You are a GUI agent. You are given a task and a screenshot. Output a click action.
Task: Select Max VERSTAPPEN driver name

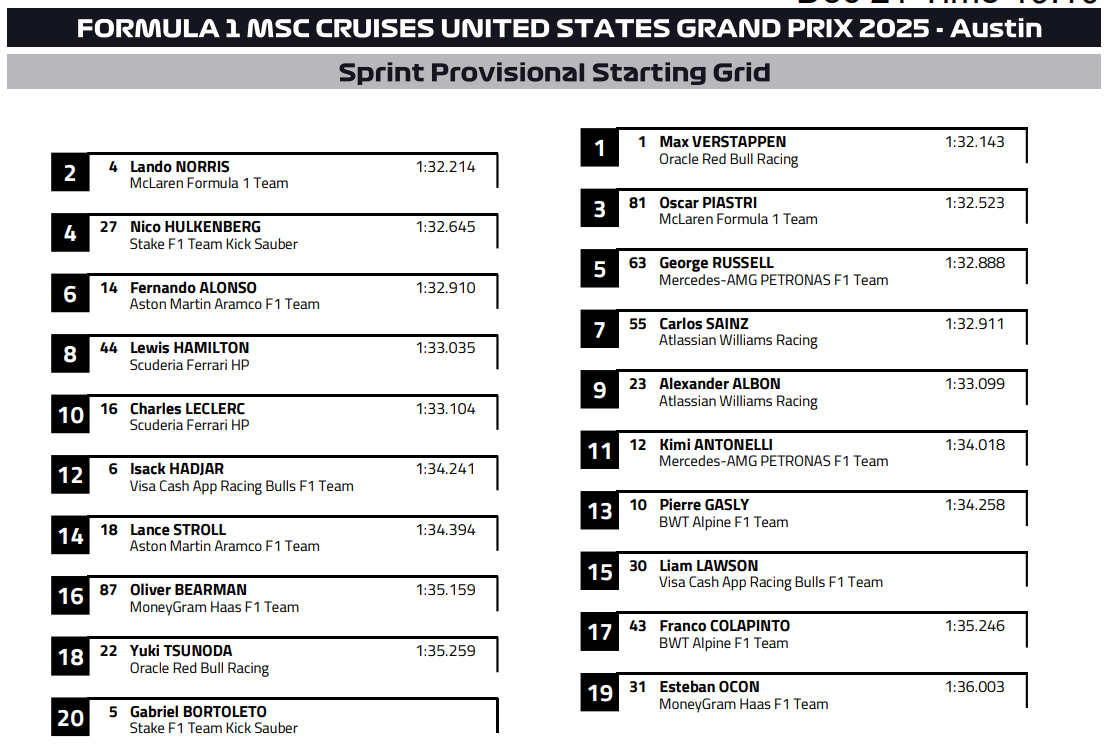722,142
